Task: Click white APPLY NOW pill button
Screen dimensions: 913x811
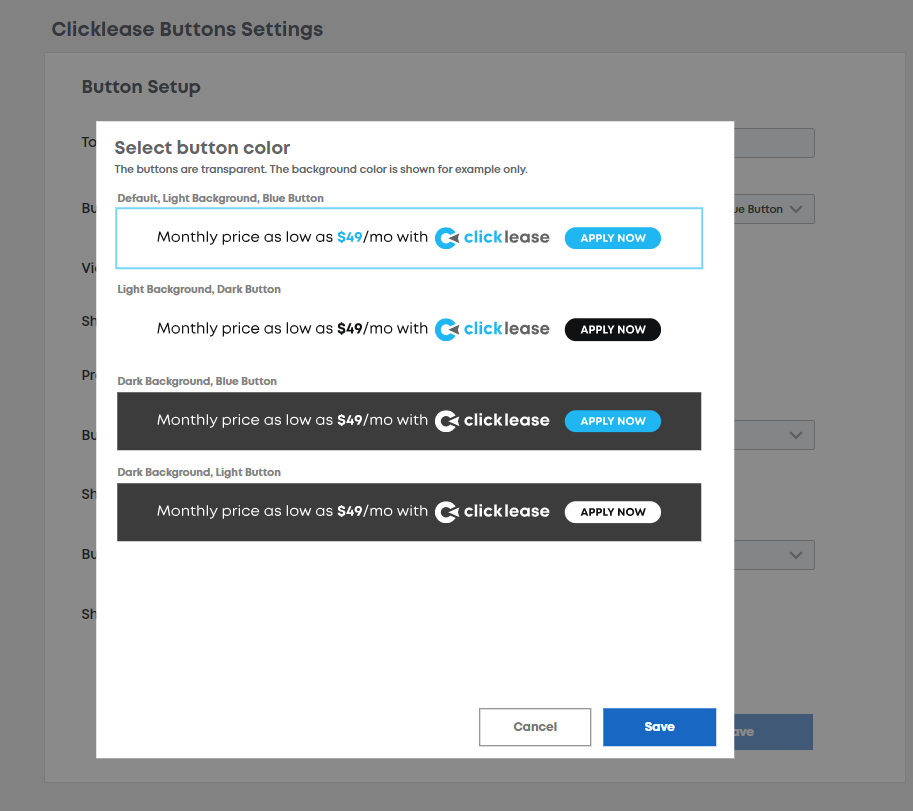Action: (x=613, y=512)
